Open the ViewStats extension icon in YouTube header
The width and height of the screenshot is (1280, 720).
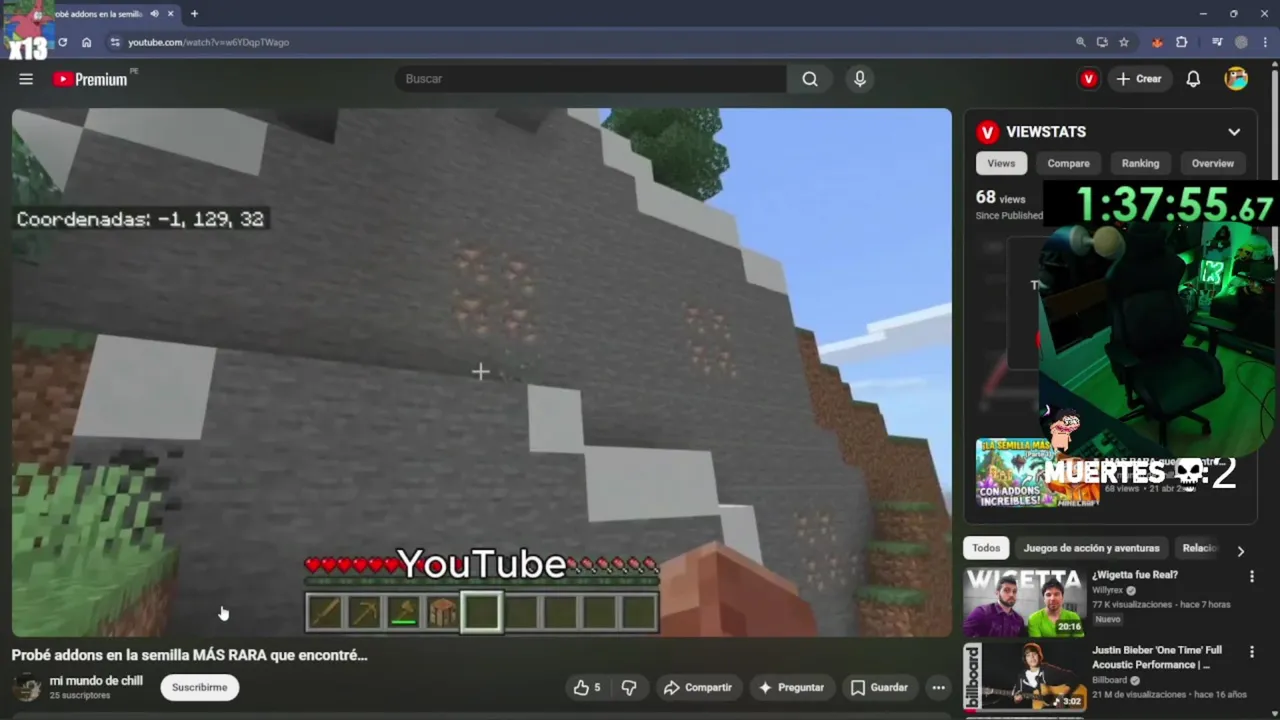click(x=1088, y=79)
